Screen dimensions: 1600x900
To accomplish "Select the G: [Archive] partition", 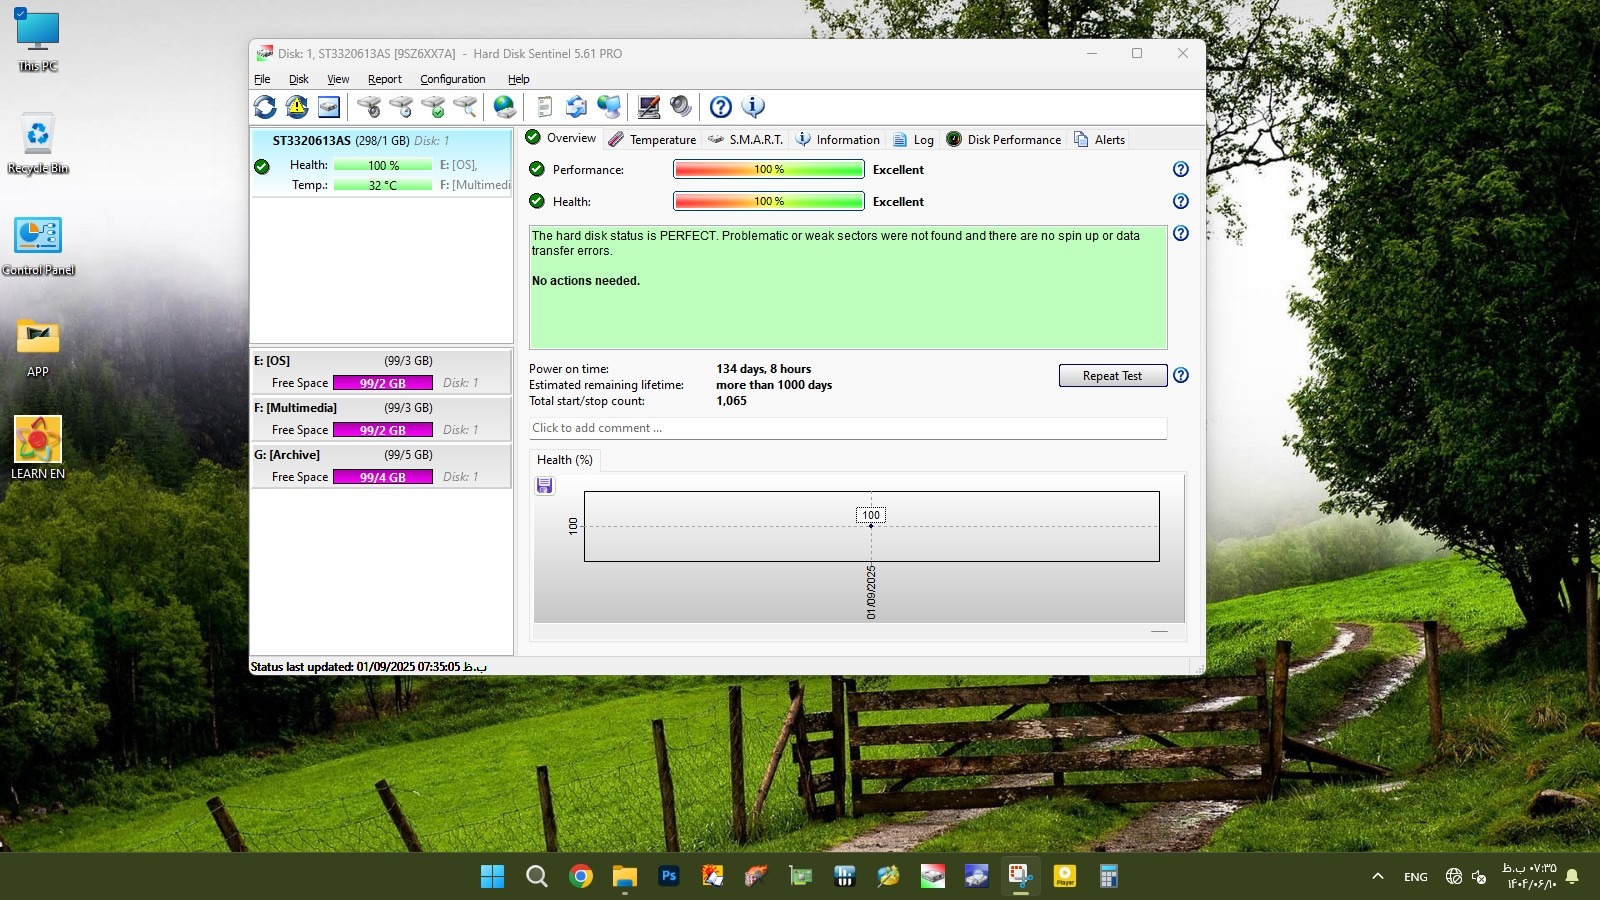I will tap(381, 466).
